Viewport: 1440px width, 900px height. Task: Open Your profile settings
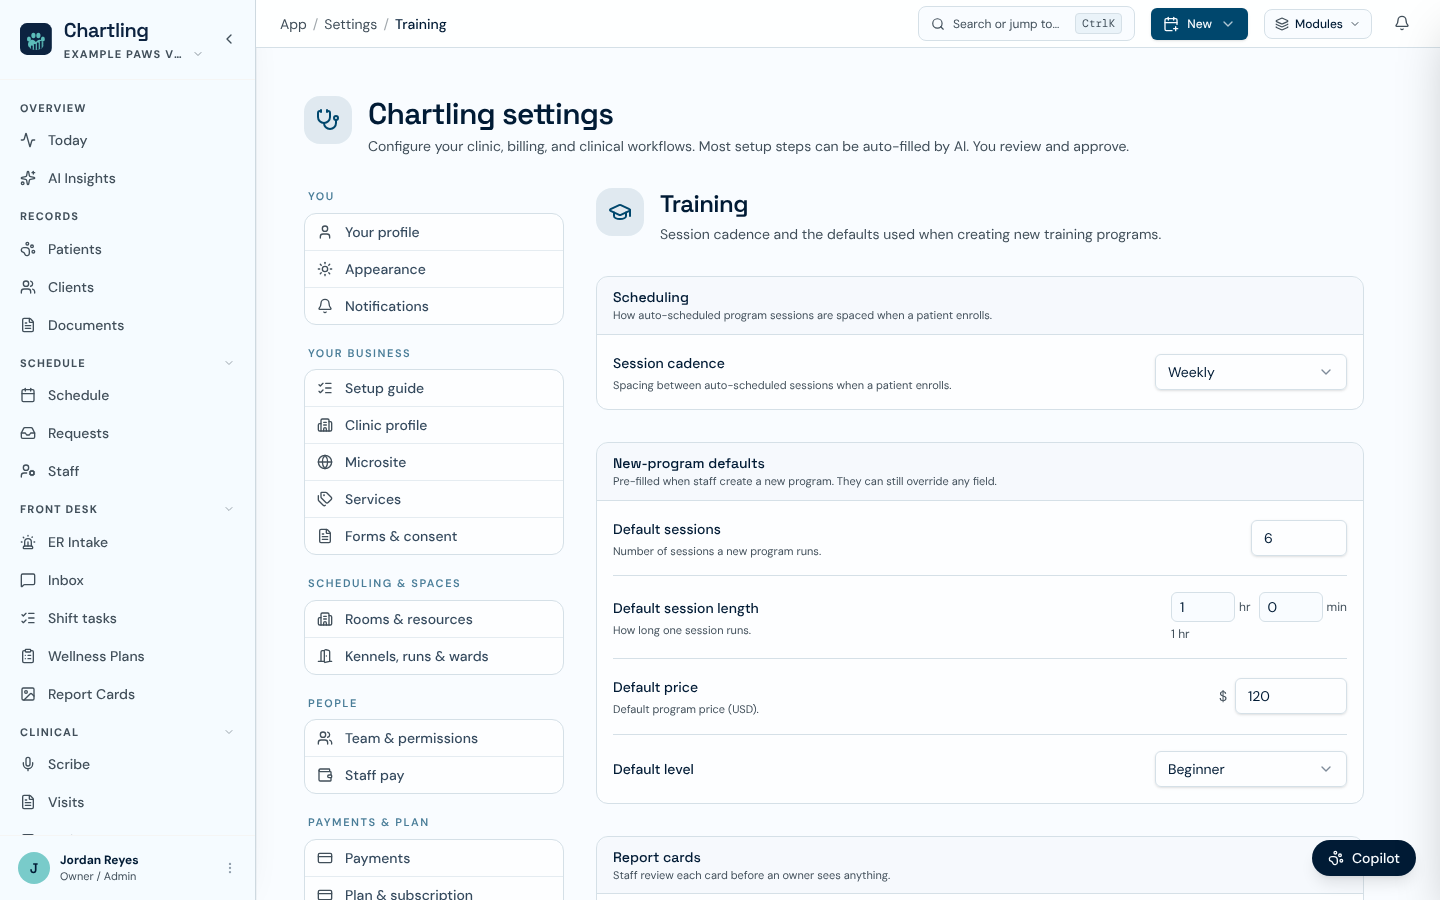click(x=434, y=232)
